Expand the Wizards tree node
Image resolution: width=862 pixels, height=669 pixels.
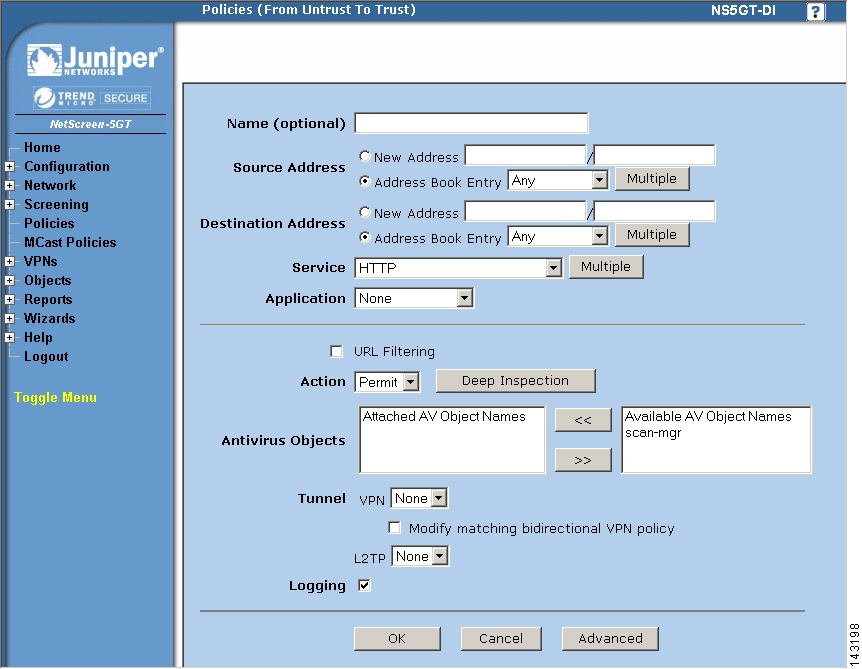click(x=9, y=319)
